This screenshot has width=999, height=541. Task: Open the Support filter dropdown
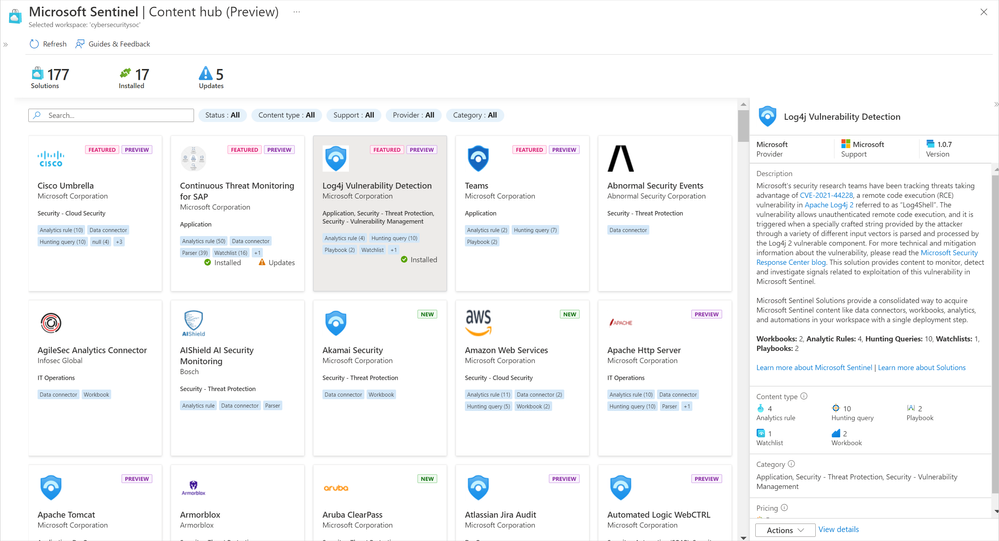click(354, 115)
